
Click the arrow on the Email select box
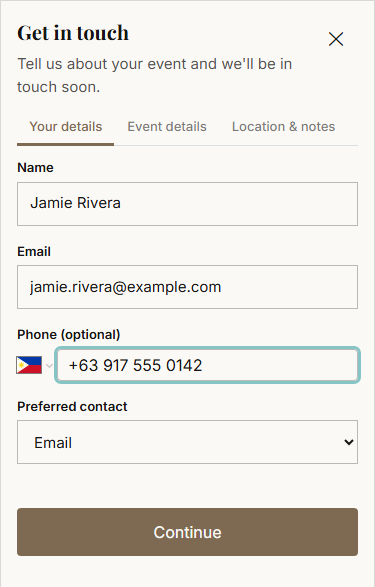pos(348,442)
